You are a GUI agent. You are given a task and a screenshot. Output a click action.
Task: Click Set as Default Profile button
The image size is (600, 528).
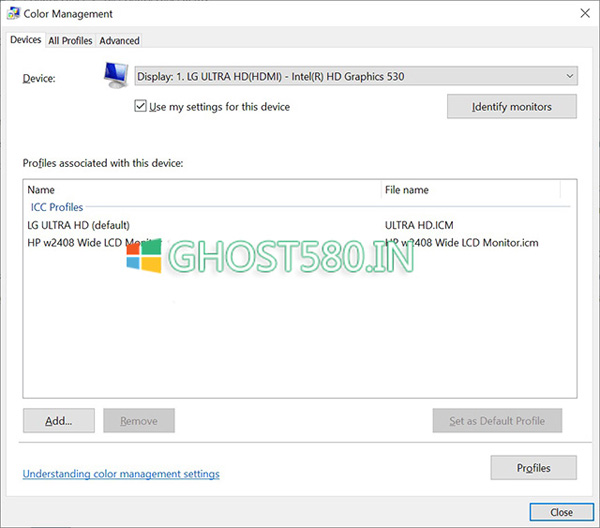click(497, 420)
